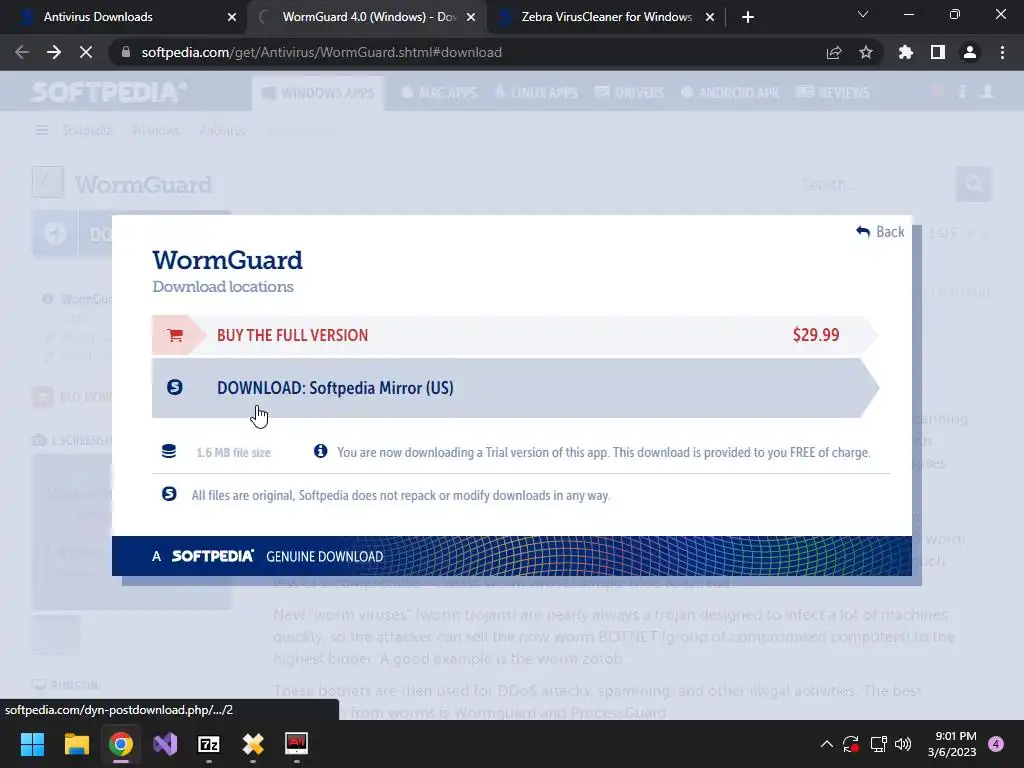1024x768 pixels.
Task: Open the Chrome three-dot menu
Action: coord(1002,52)
